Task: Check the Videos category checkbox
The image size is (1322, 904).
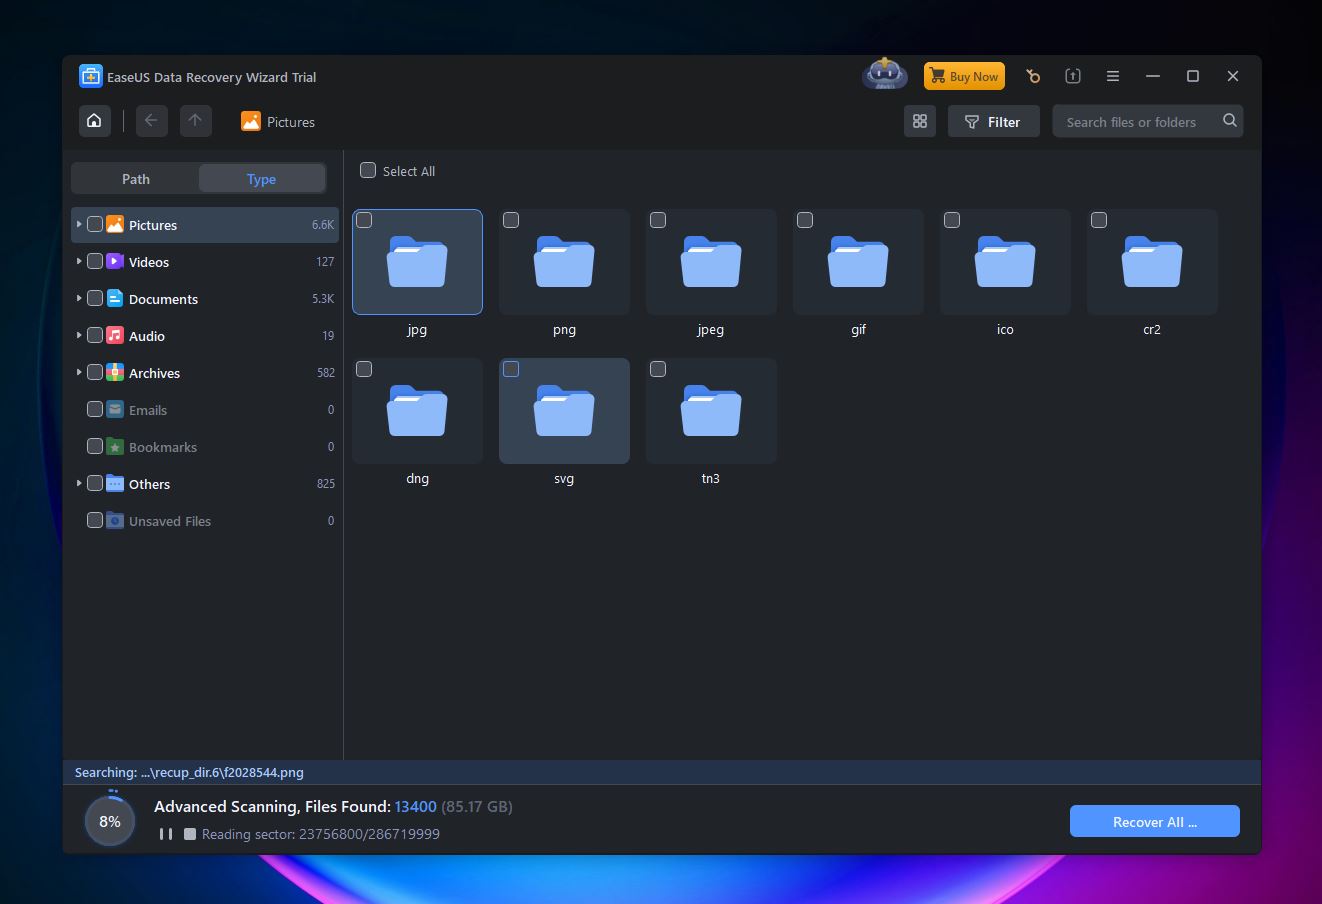Action: pyautogui.click(x=95, y=261)
